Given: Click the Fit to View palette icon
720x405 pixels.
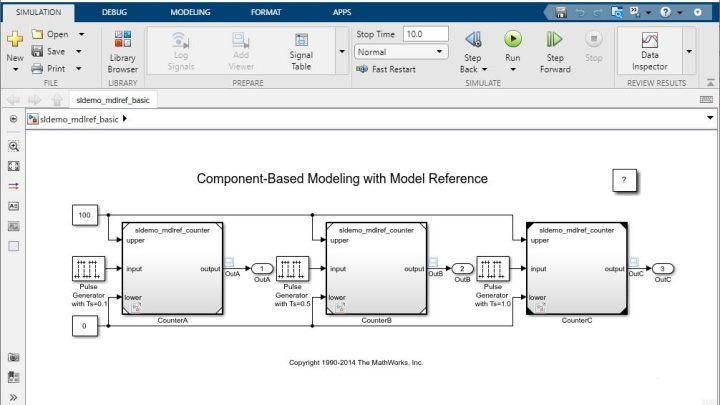Looking at the screenshot, I should coord(13,166).
